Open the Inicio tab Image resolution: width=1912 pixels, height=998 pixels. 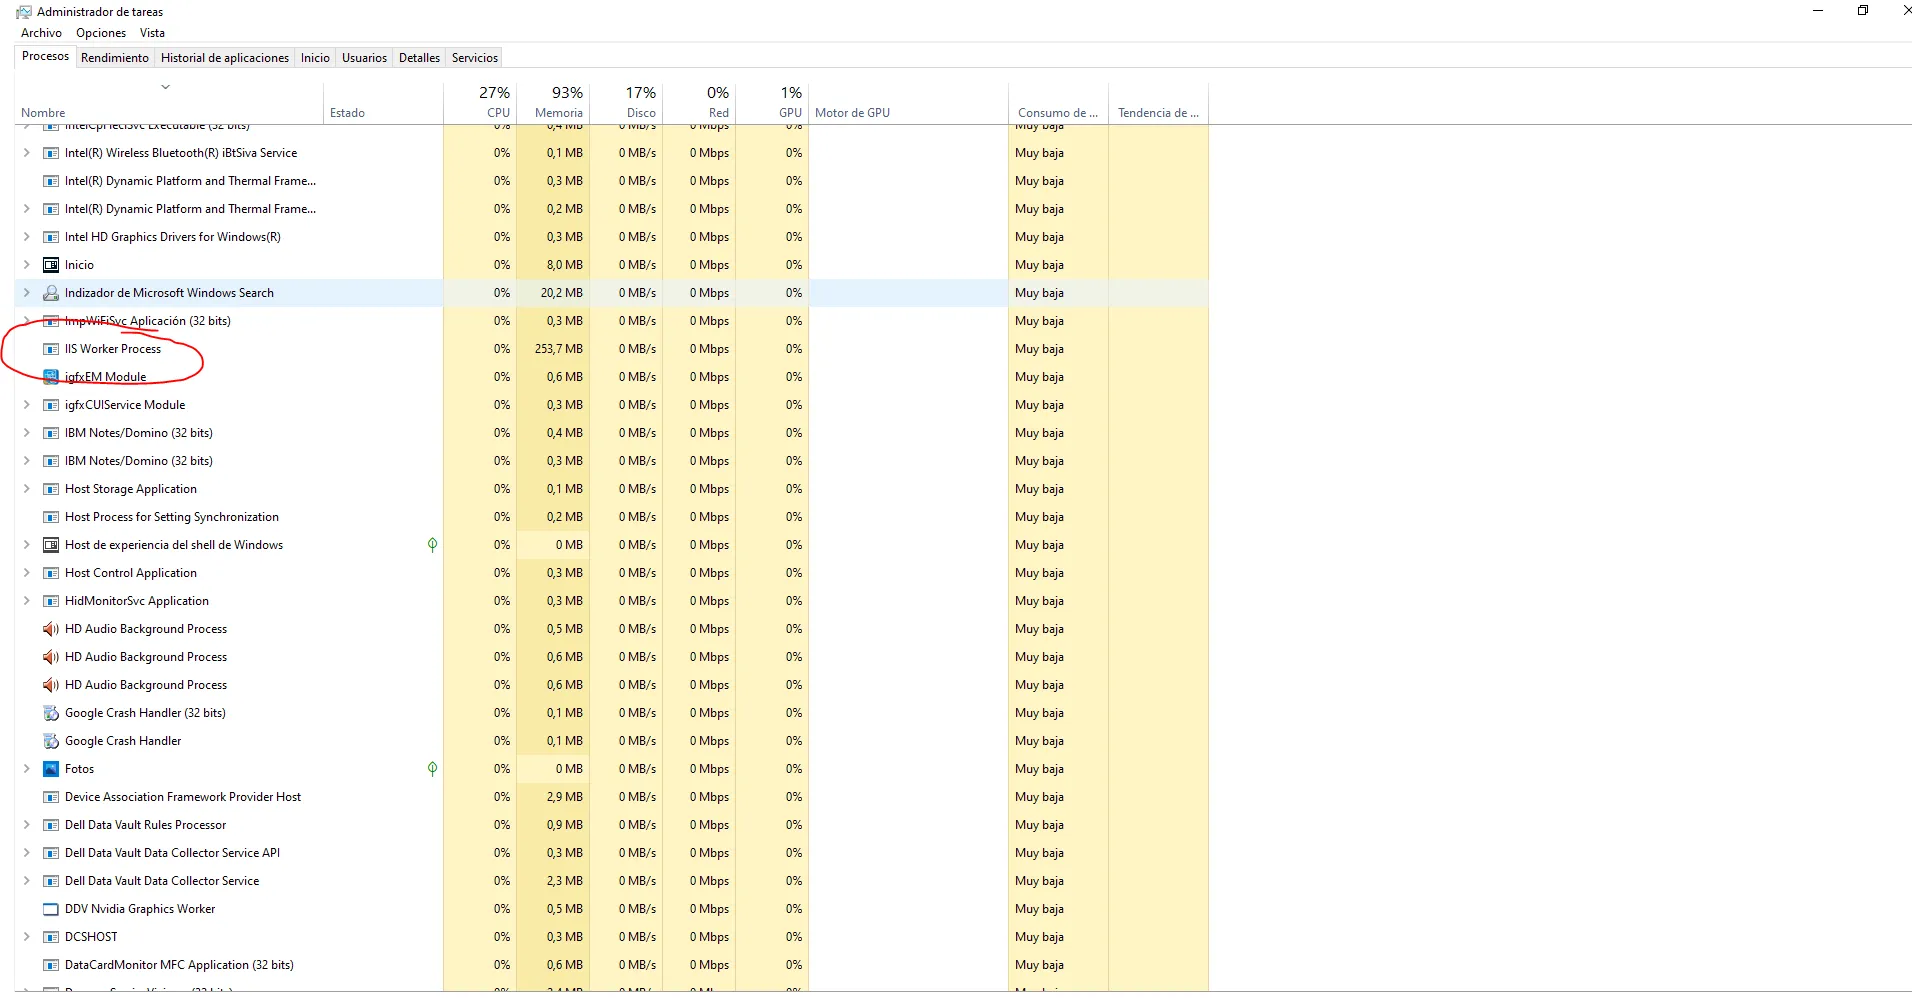tap(315, 58)
